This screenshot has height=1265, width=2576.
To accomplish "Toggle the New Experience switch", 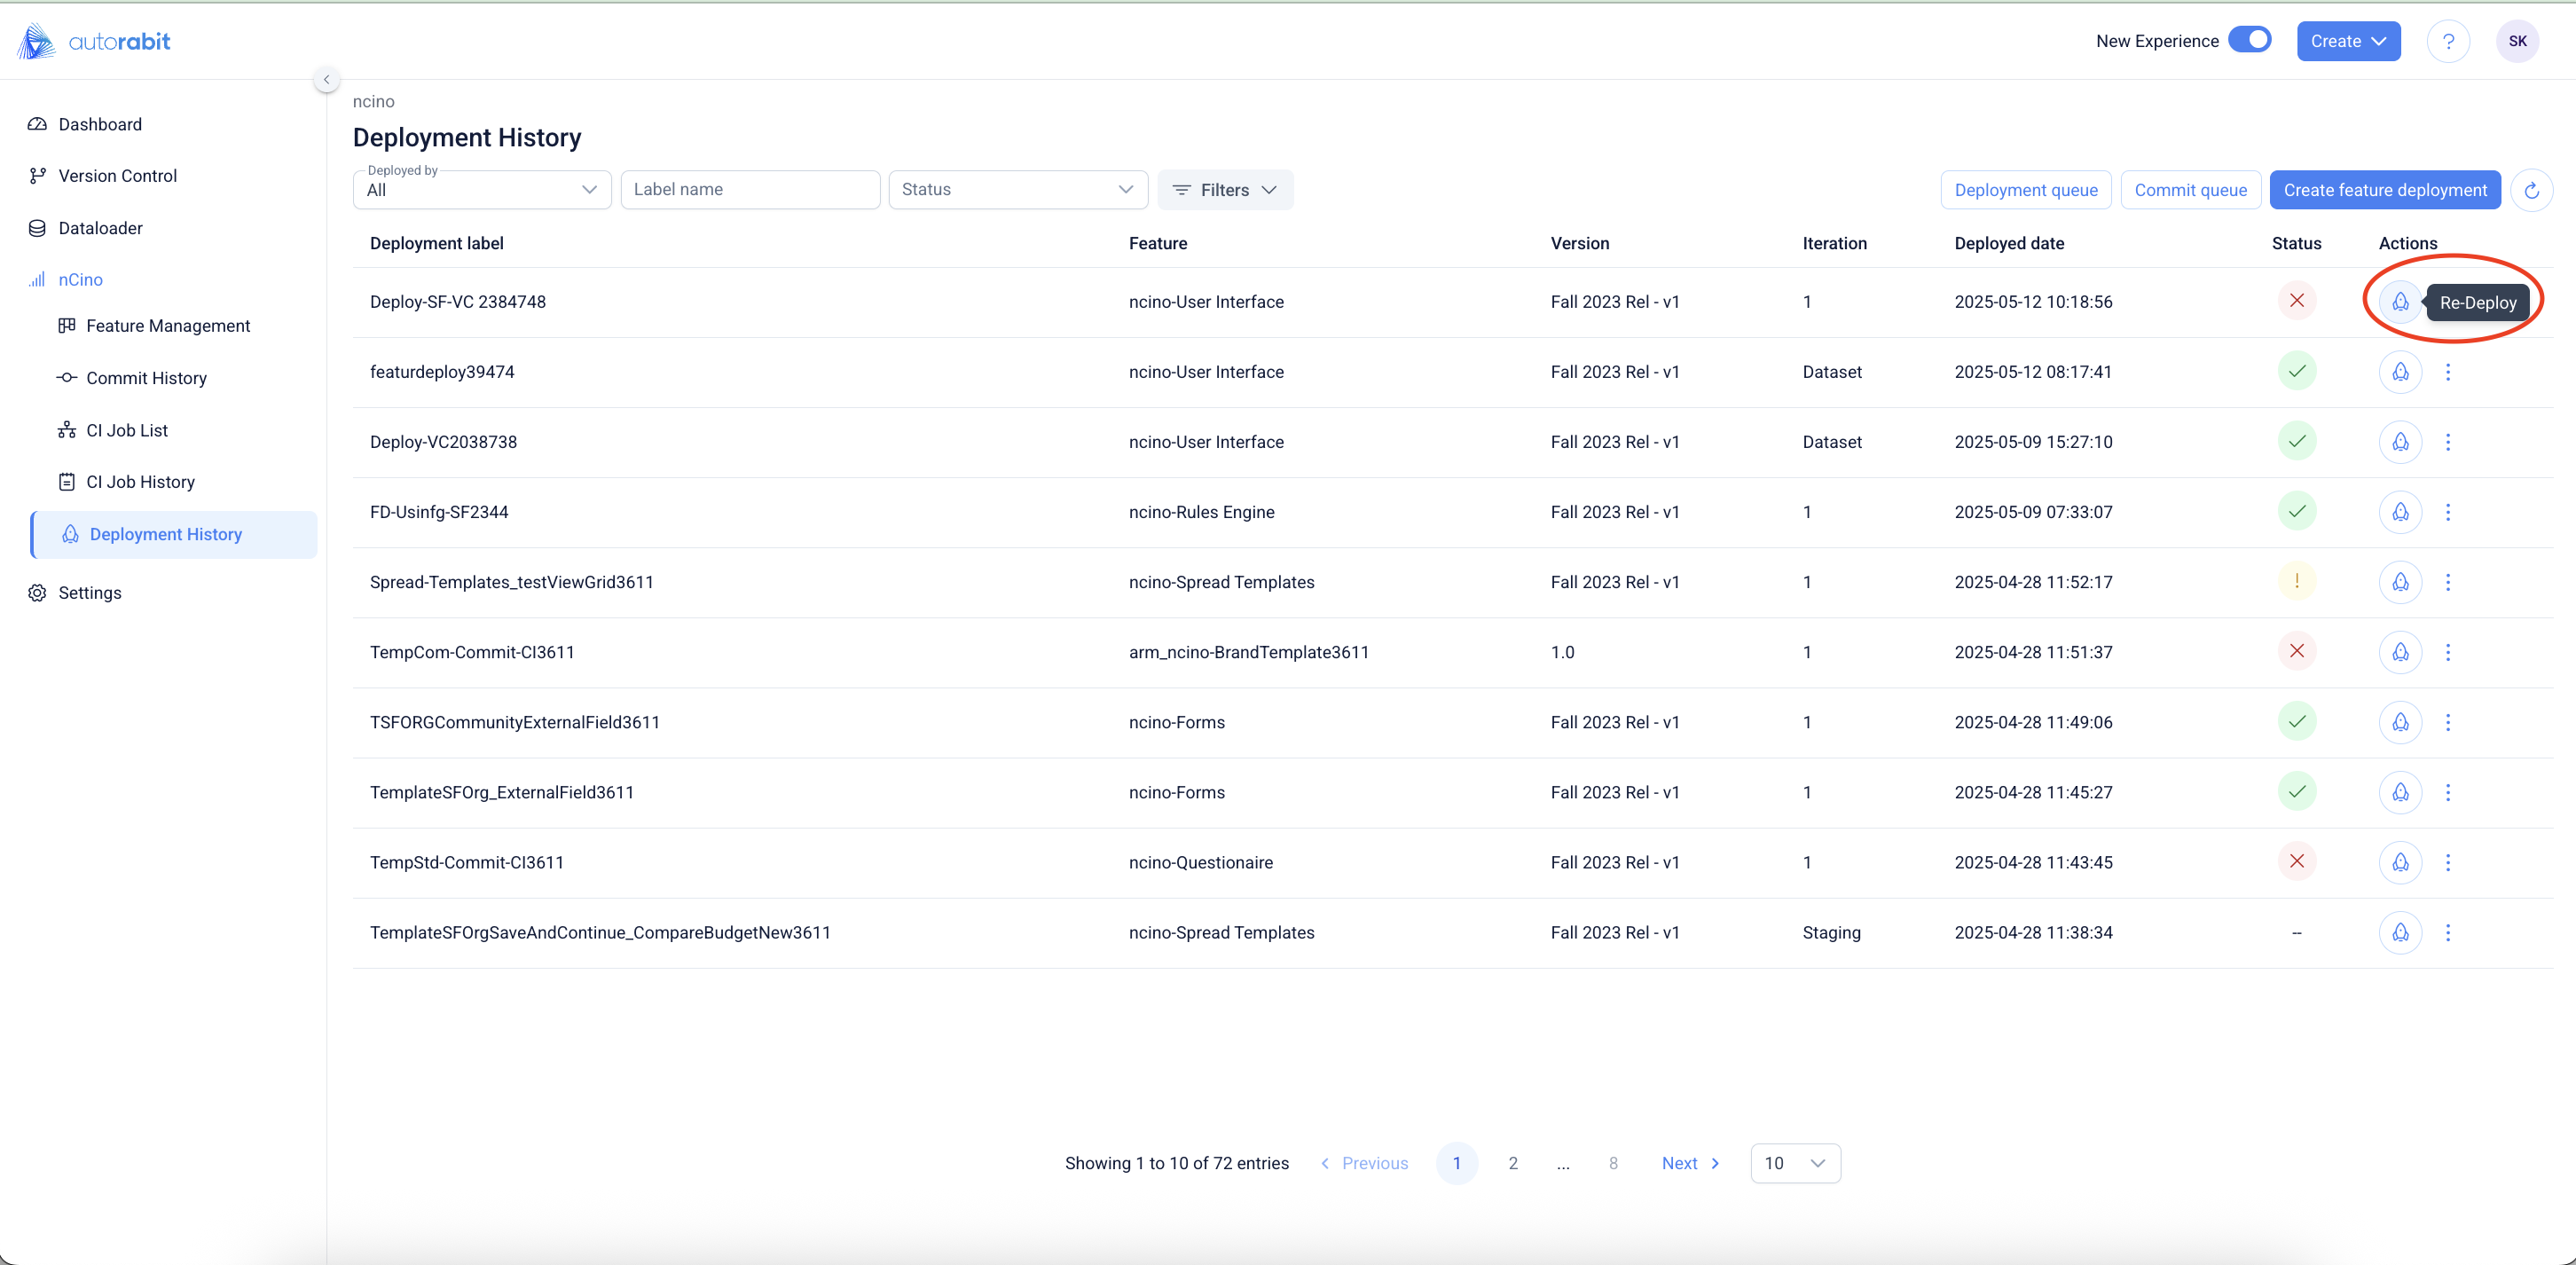I will (2250, 40).
